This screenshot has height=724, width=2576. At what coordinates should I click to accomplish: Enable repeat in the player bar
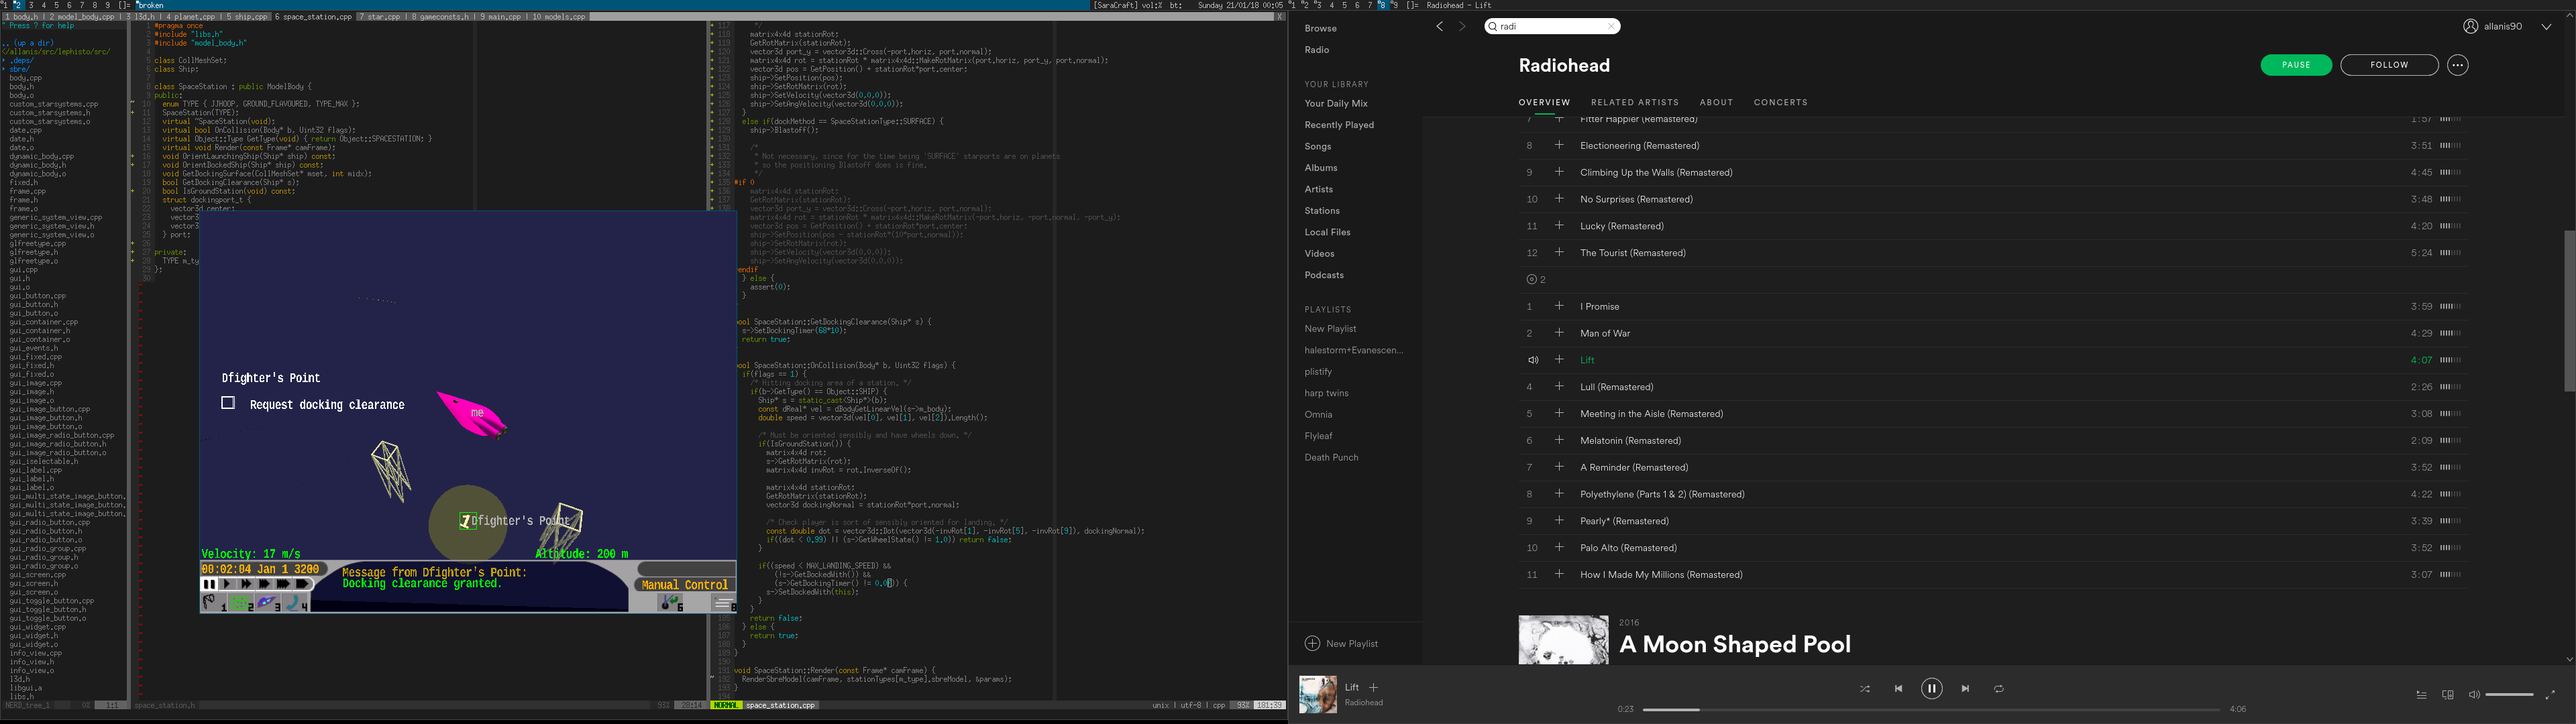(x=1998, y=689)
